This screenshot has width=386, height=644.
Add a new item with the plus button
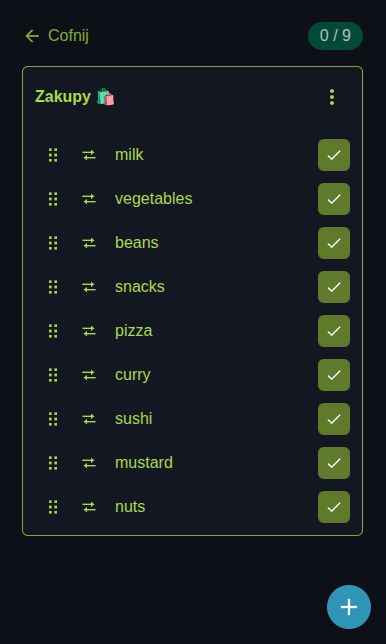tap(349, 607)
